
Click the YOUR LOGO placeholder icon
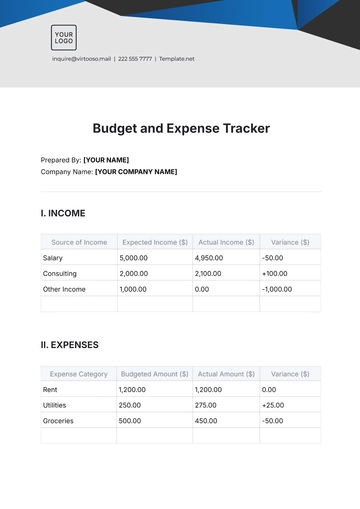64,37
